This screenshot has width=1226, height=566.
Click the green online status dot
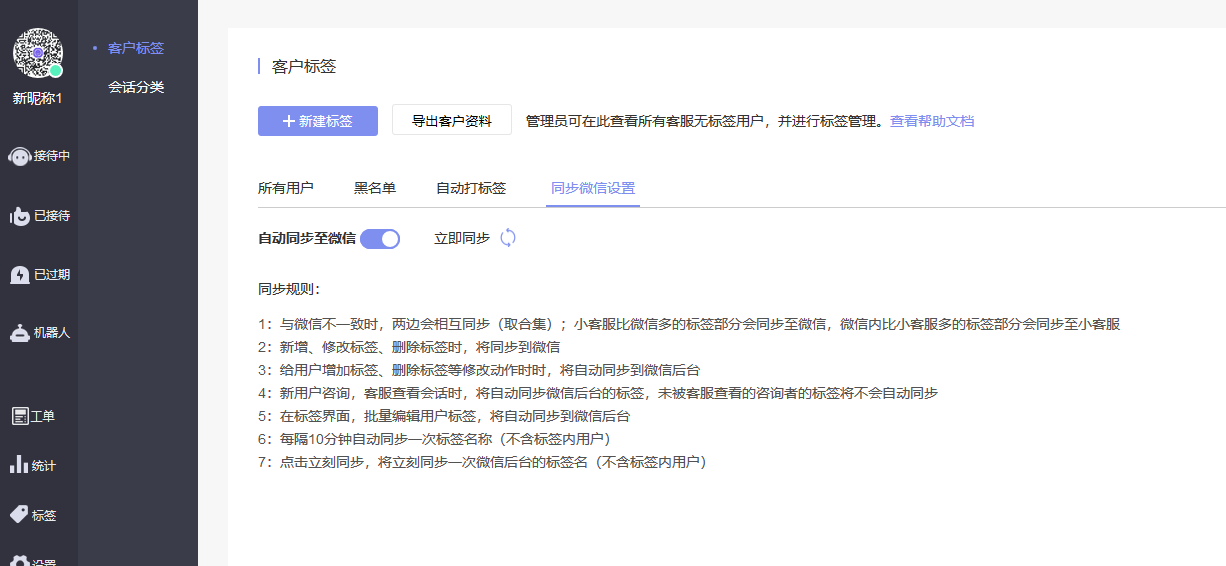(x=56, y=71)
